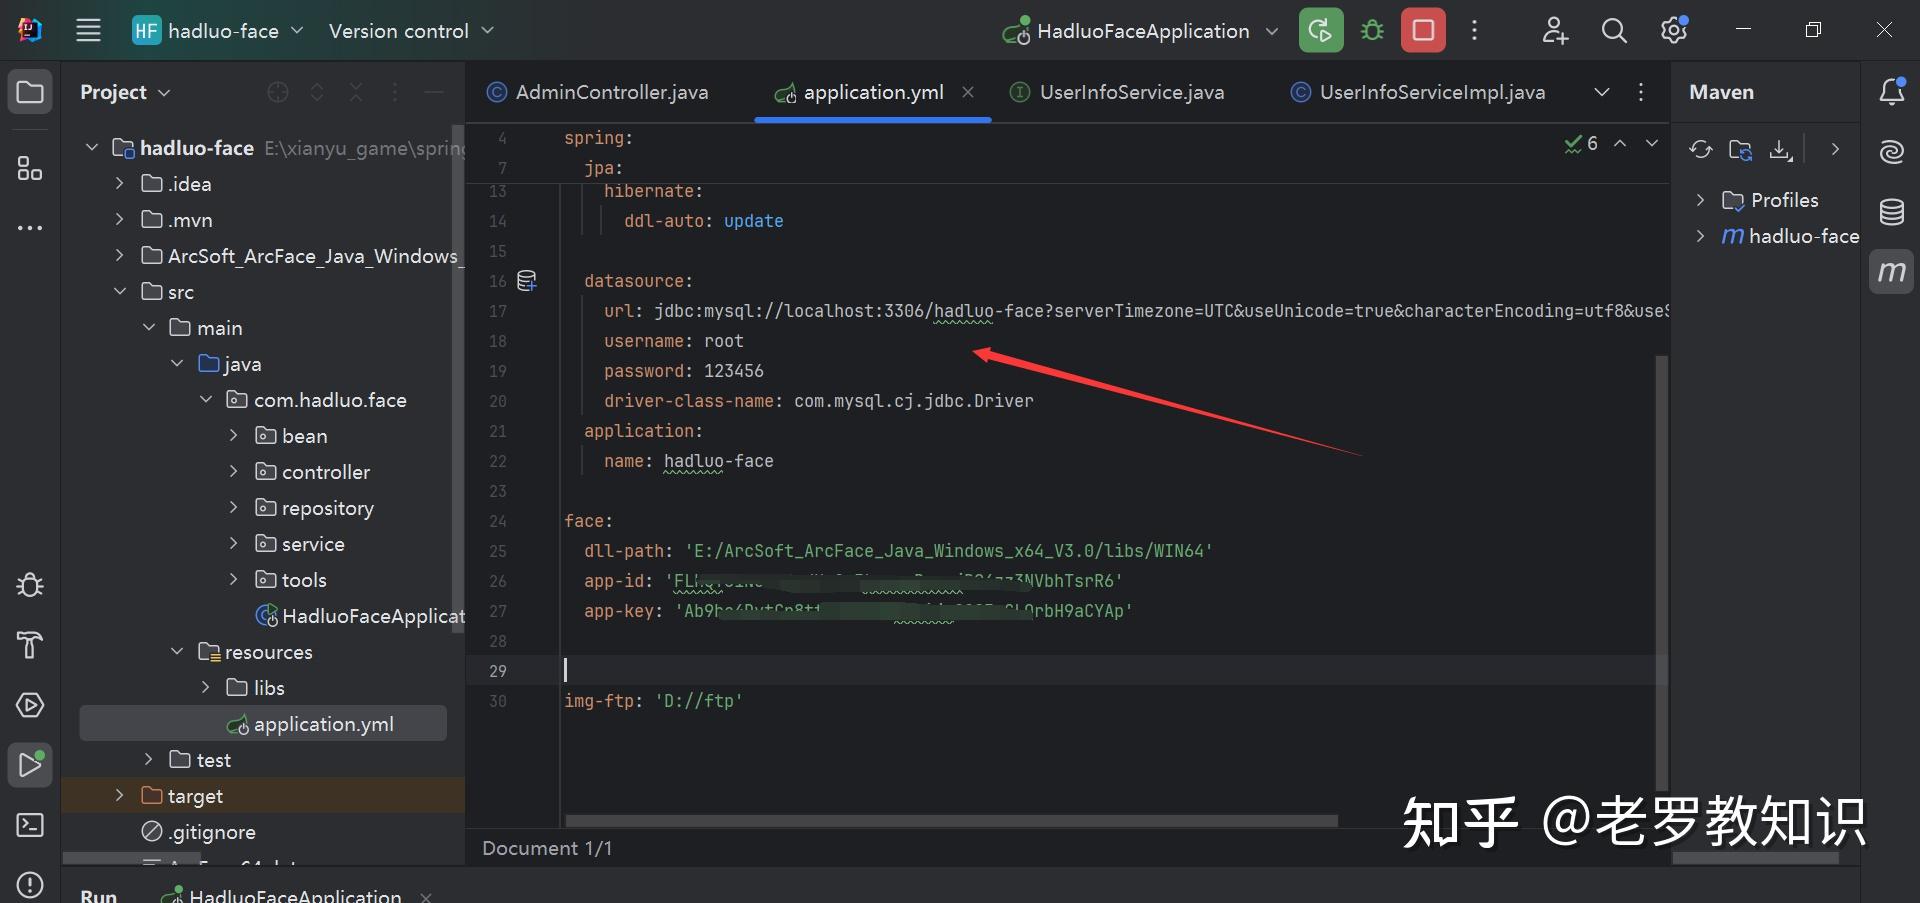Open the main menu hamburger
The width and height of the screenshot is (1920, 903).
click(x=88, y=30)
